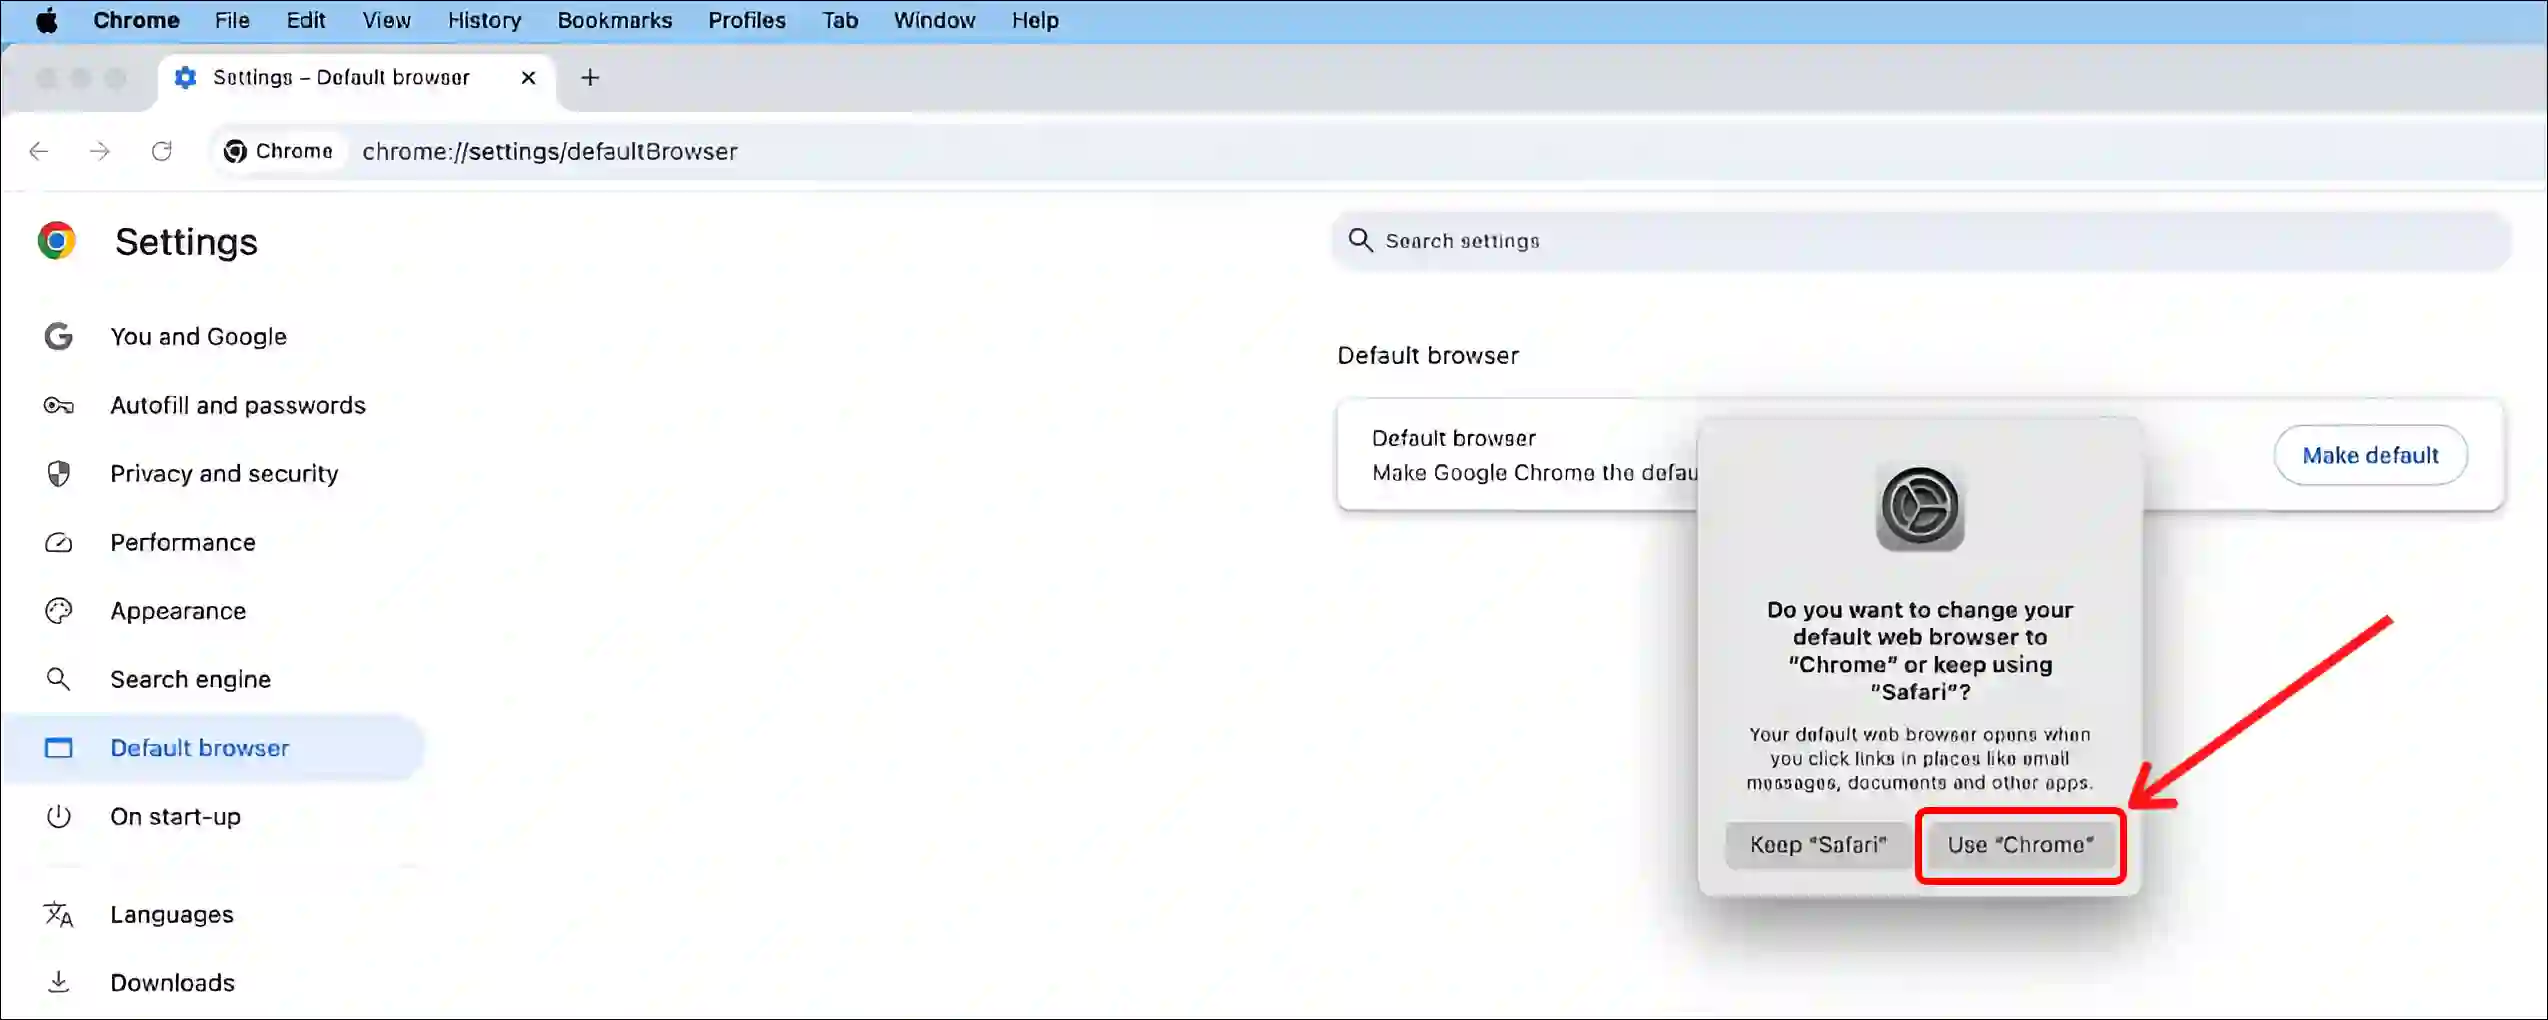
Task: Open the View menu
Action: pos(386,20)
